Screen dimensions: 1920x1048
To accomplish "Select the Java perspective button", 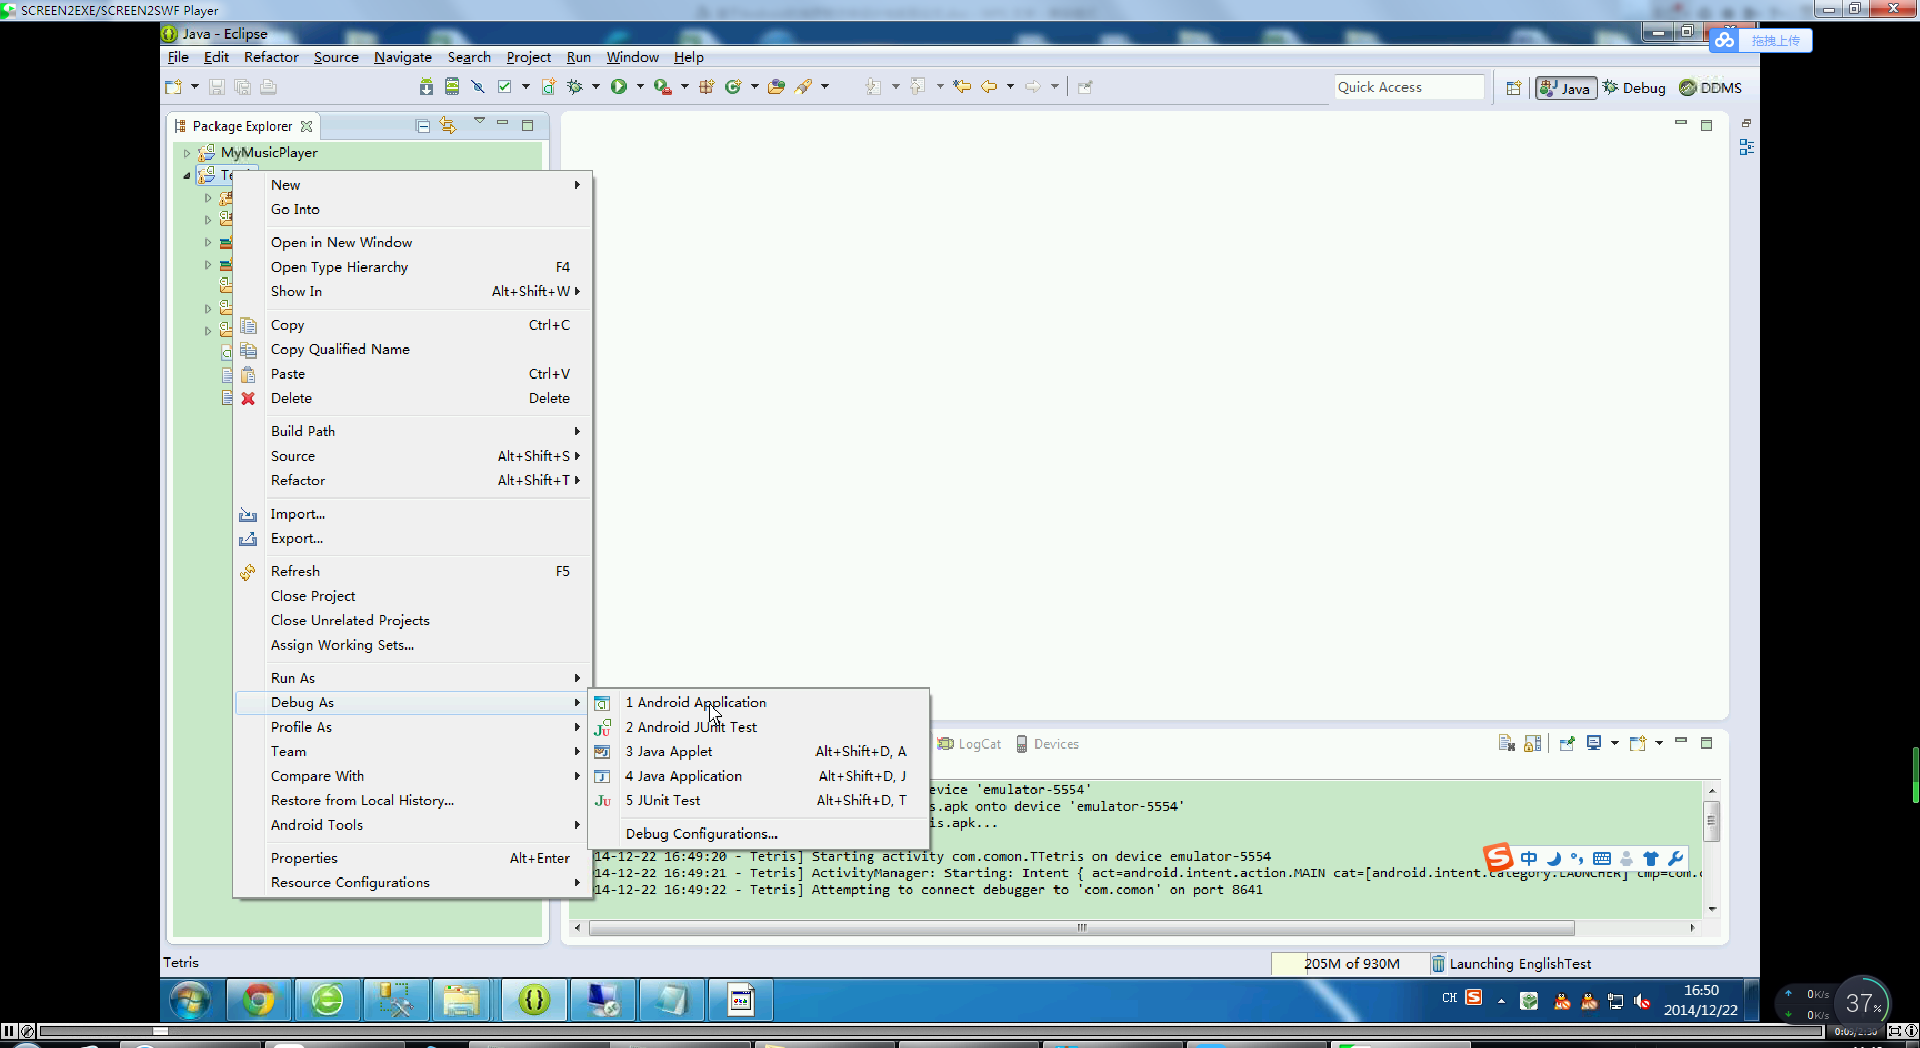I will 1566,88.
